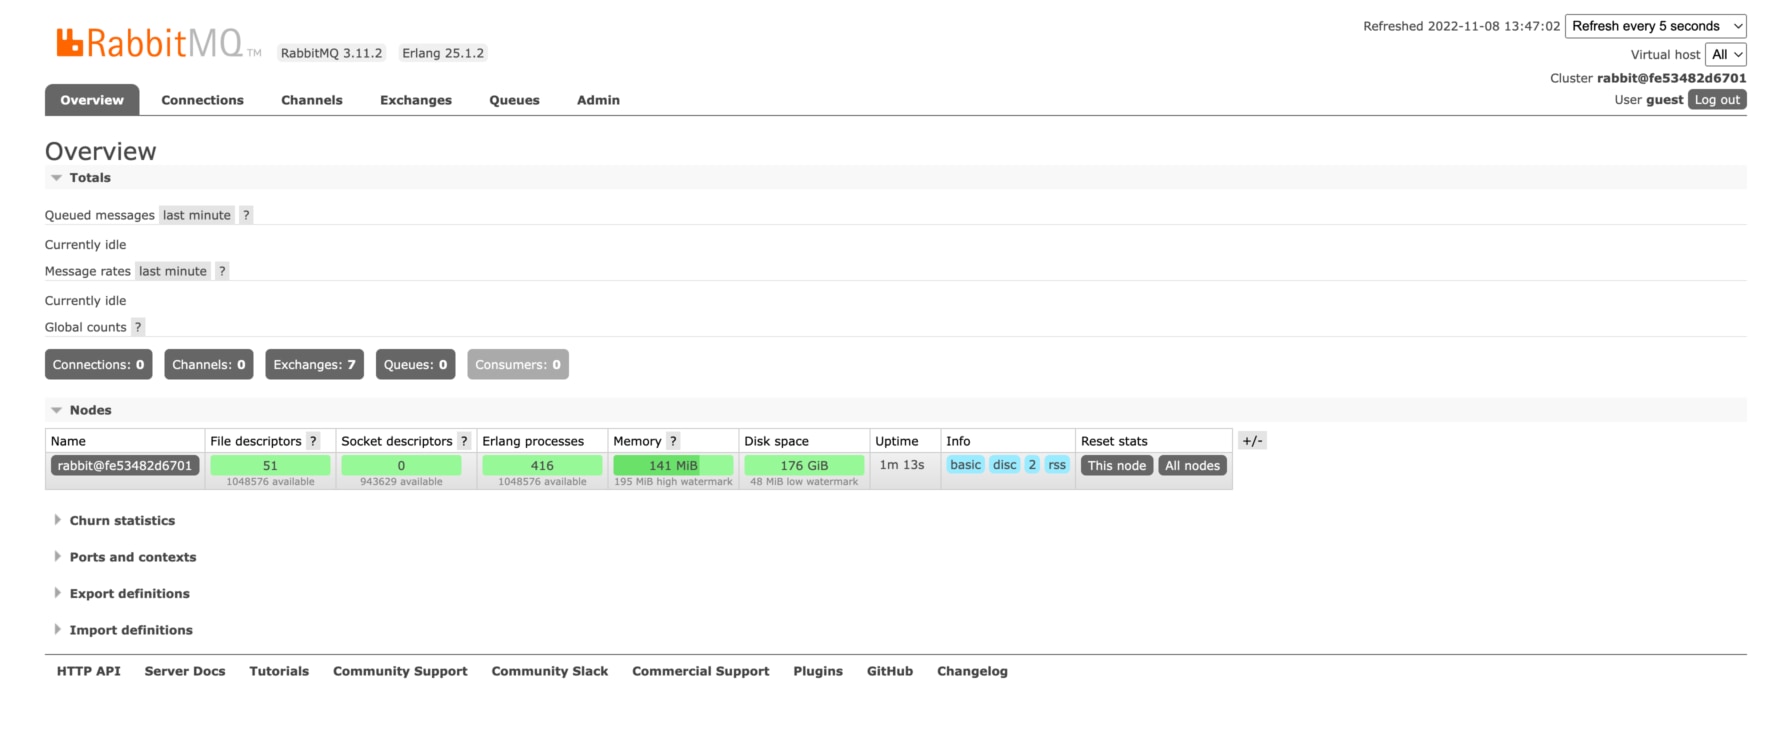Image resolution: width=1792 pixels, height=756 pixels.
Task: Reset stats for This node
Action: (1117, 466)
